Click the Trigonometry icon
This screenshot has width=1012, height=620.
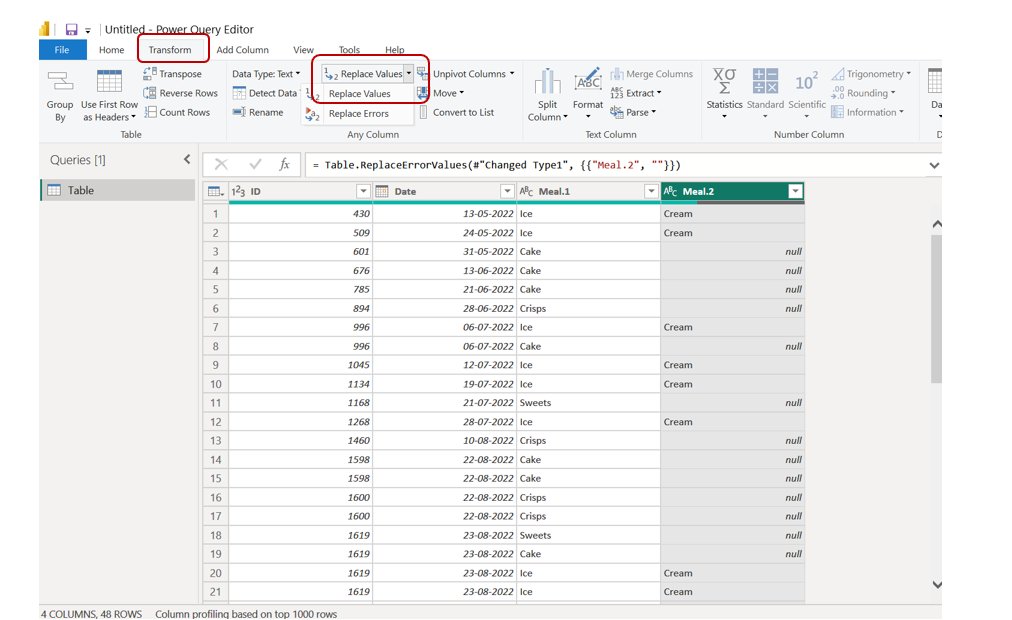point(838,74)
